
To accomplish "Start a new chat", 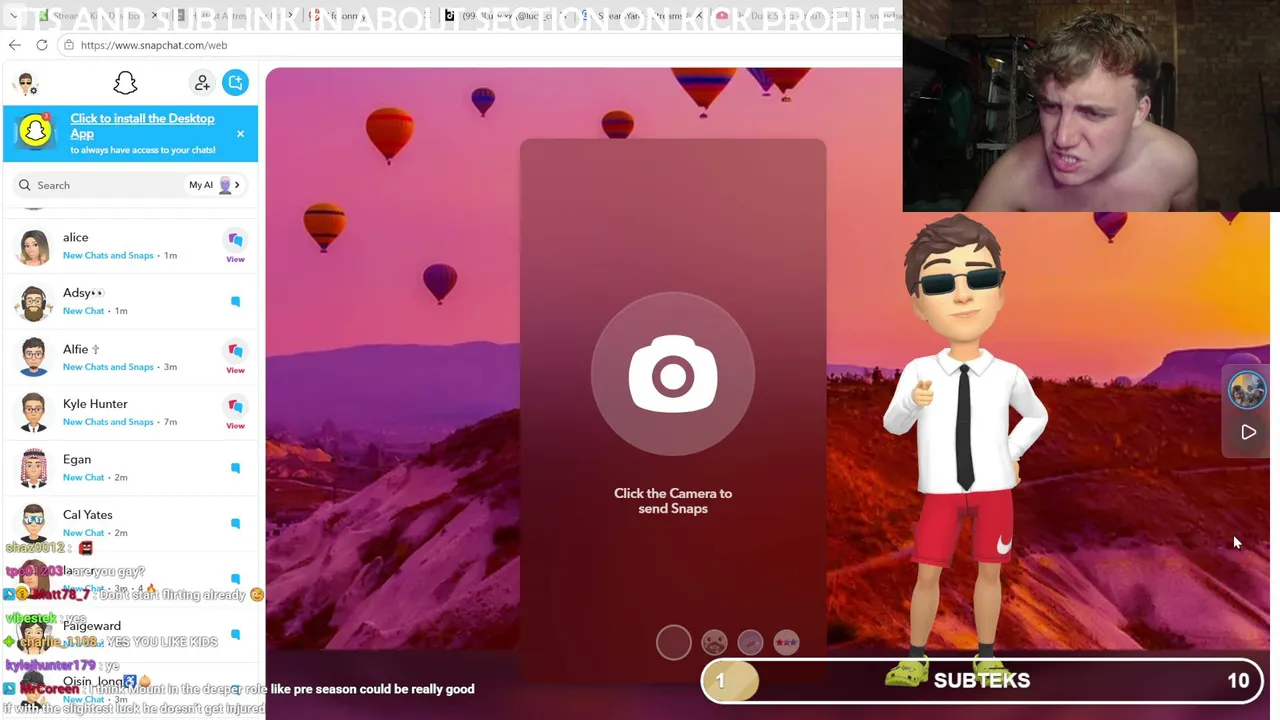I will click(x=235, y=83).
